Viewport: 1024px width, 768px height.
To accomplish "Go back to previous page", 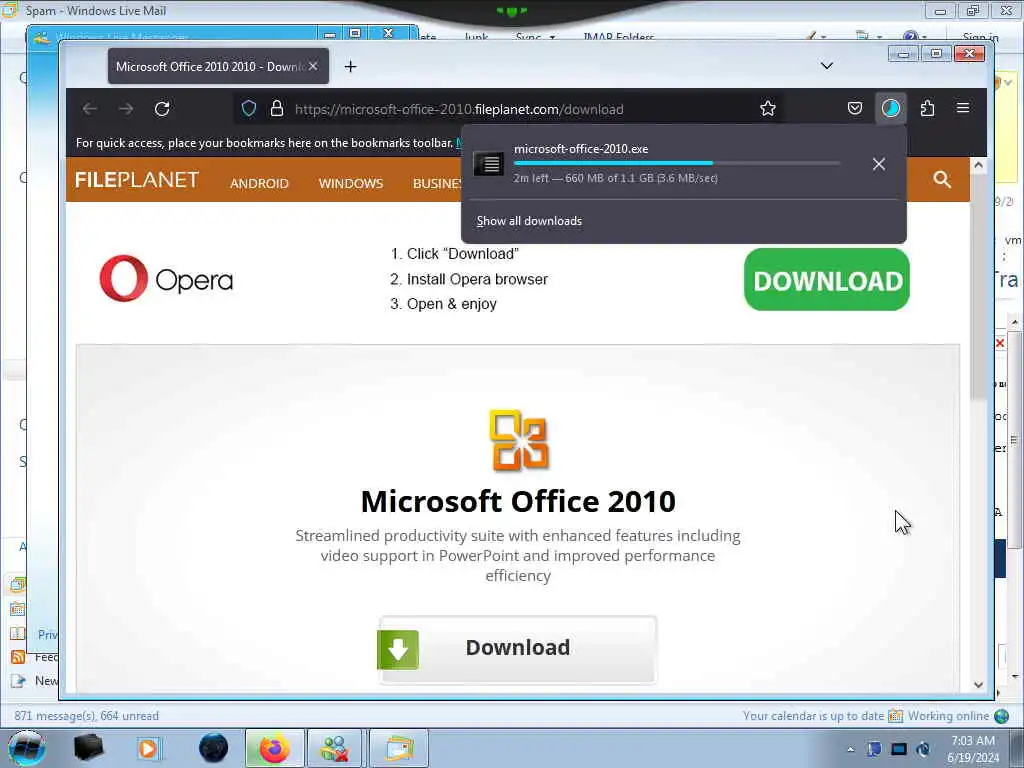I will pyautogui.click(x=89, y=108).
